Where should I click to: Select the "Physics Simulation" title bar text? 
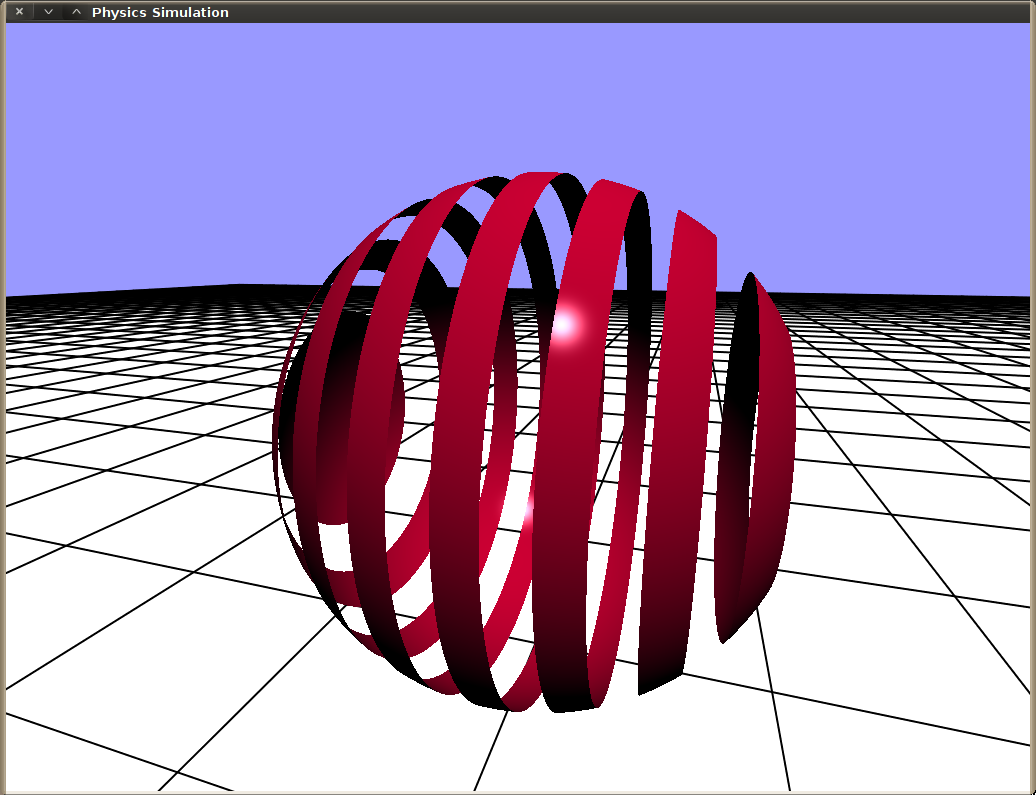point(160,13)
